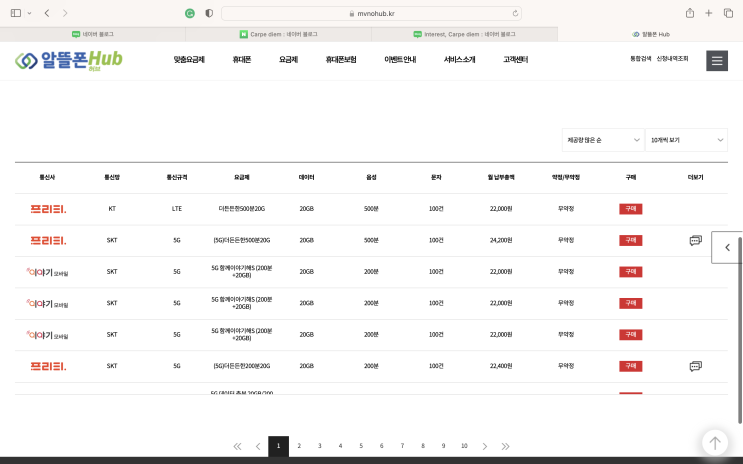743x464 pixels.
Task: Open the 맞춤요금제 menu
Action: [189, 59]
